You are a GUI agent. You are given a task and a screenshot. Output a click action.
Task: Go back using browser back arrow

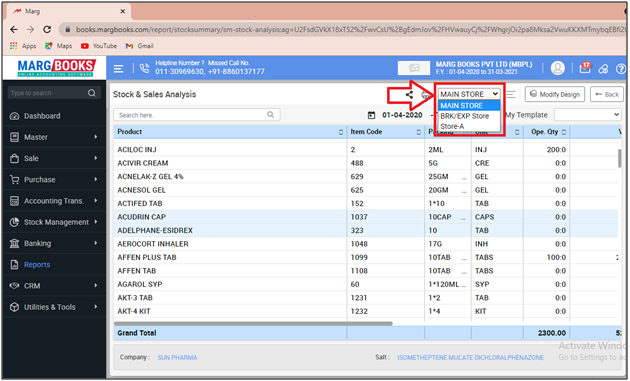point(14,29)
